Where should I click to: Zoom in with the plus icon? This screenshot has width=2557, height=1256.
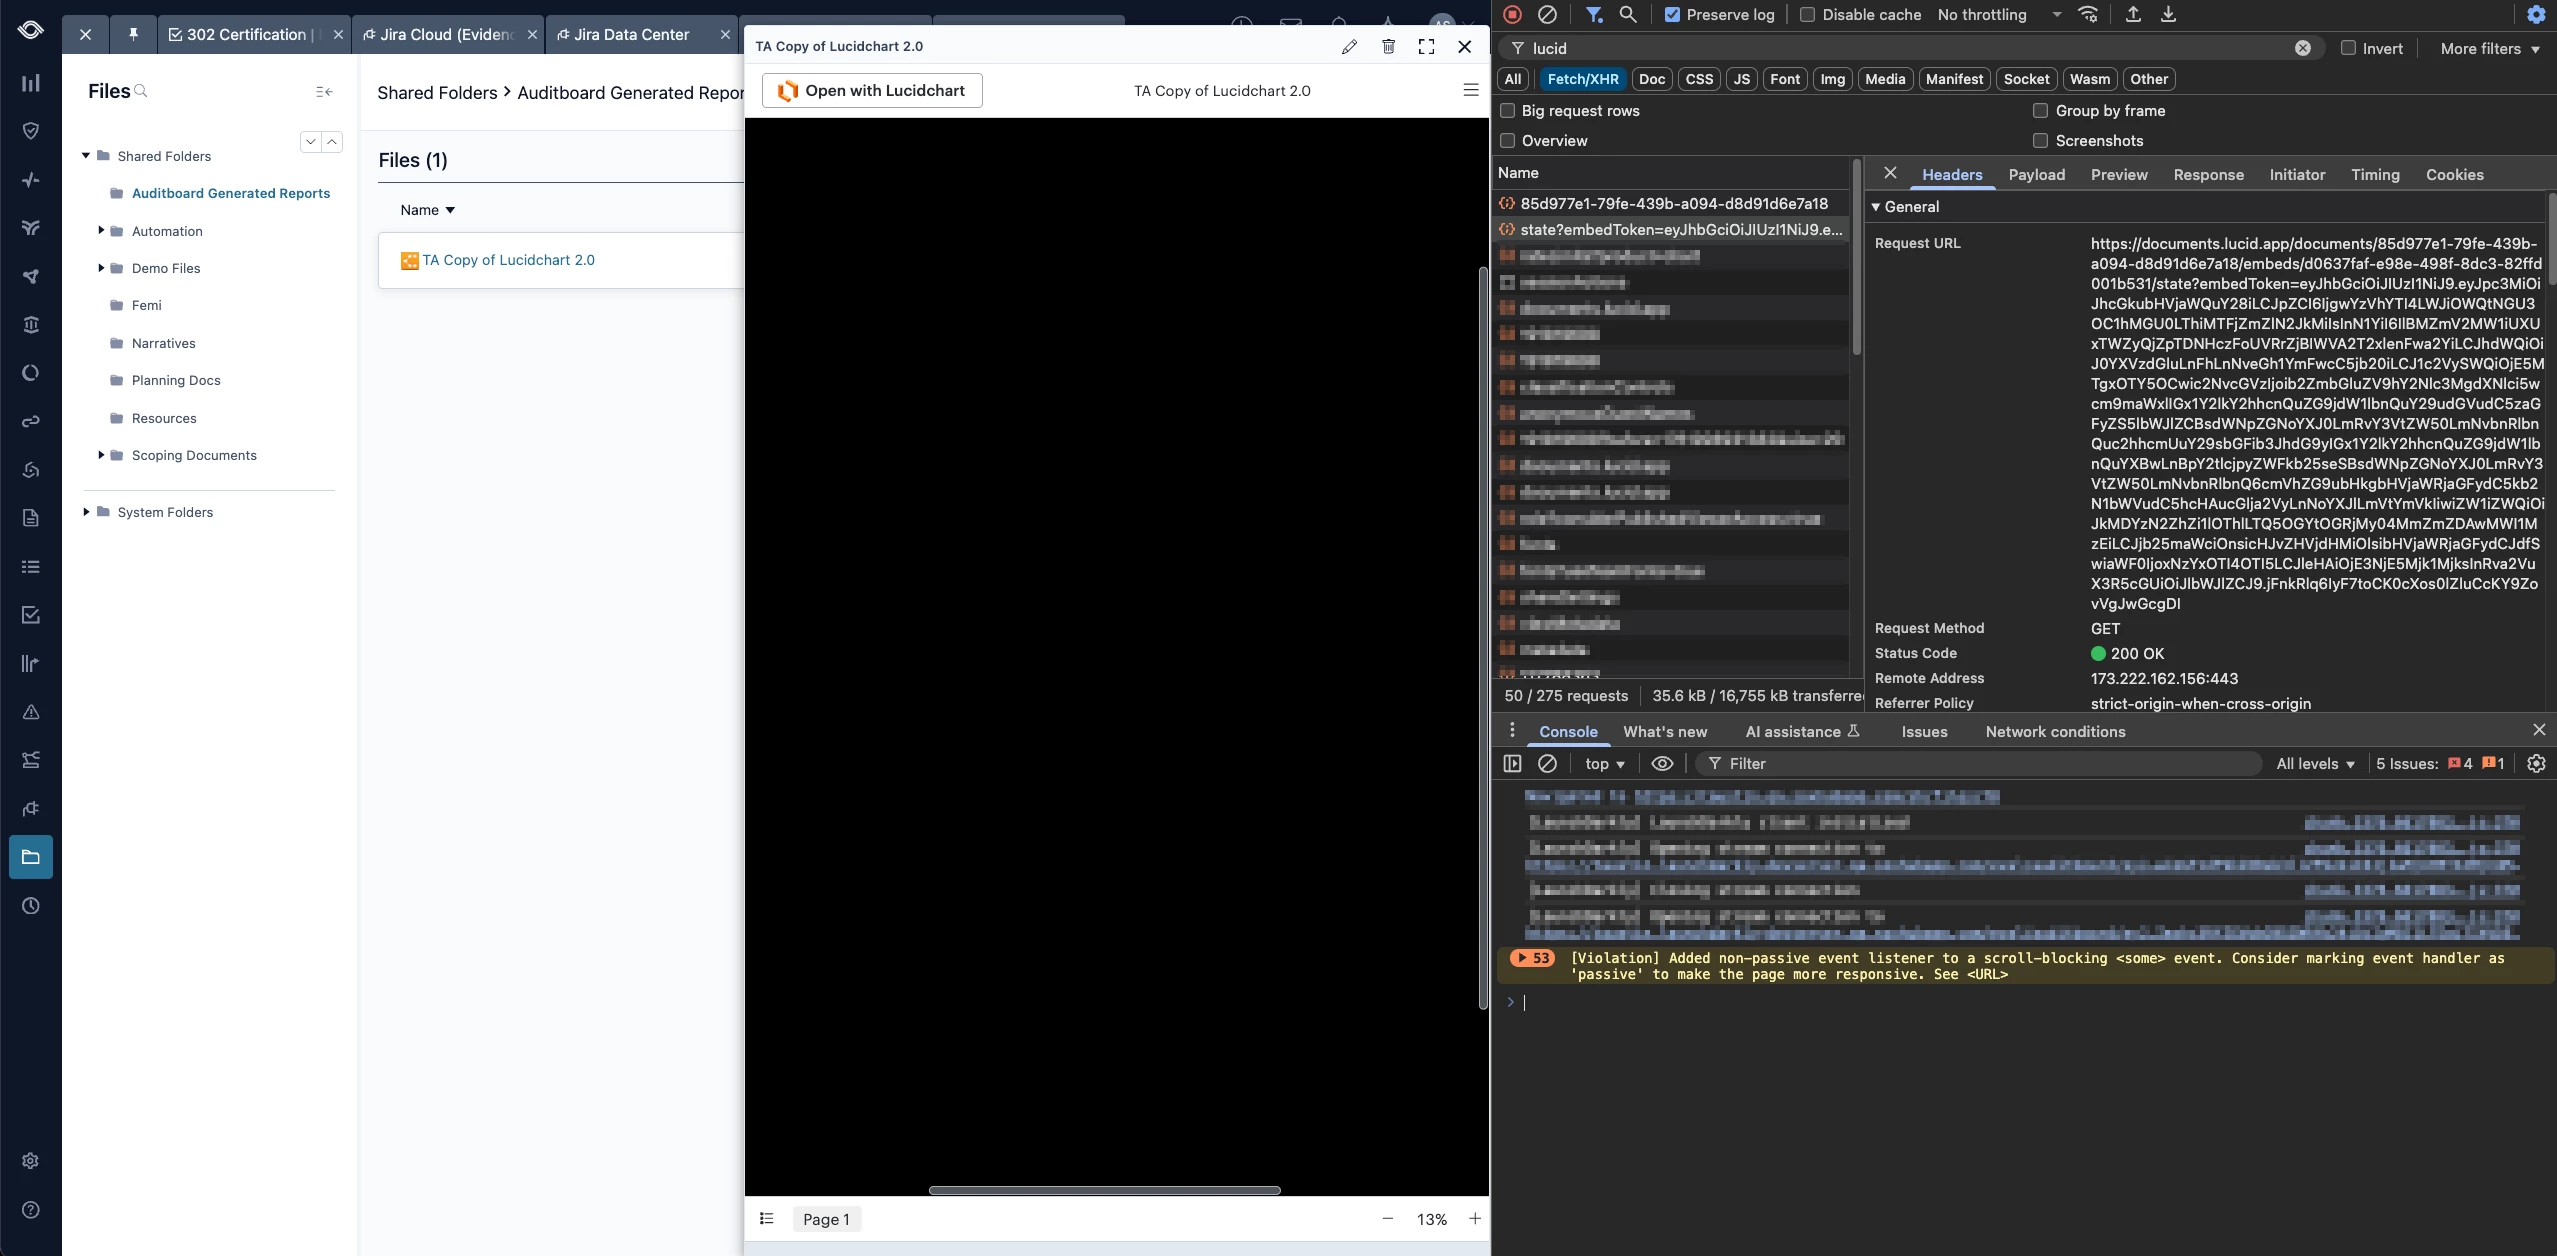click(x=1474, y=1218)
